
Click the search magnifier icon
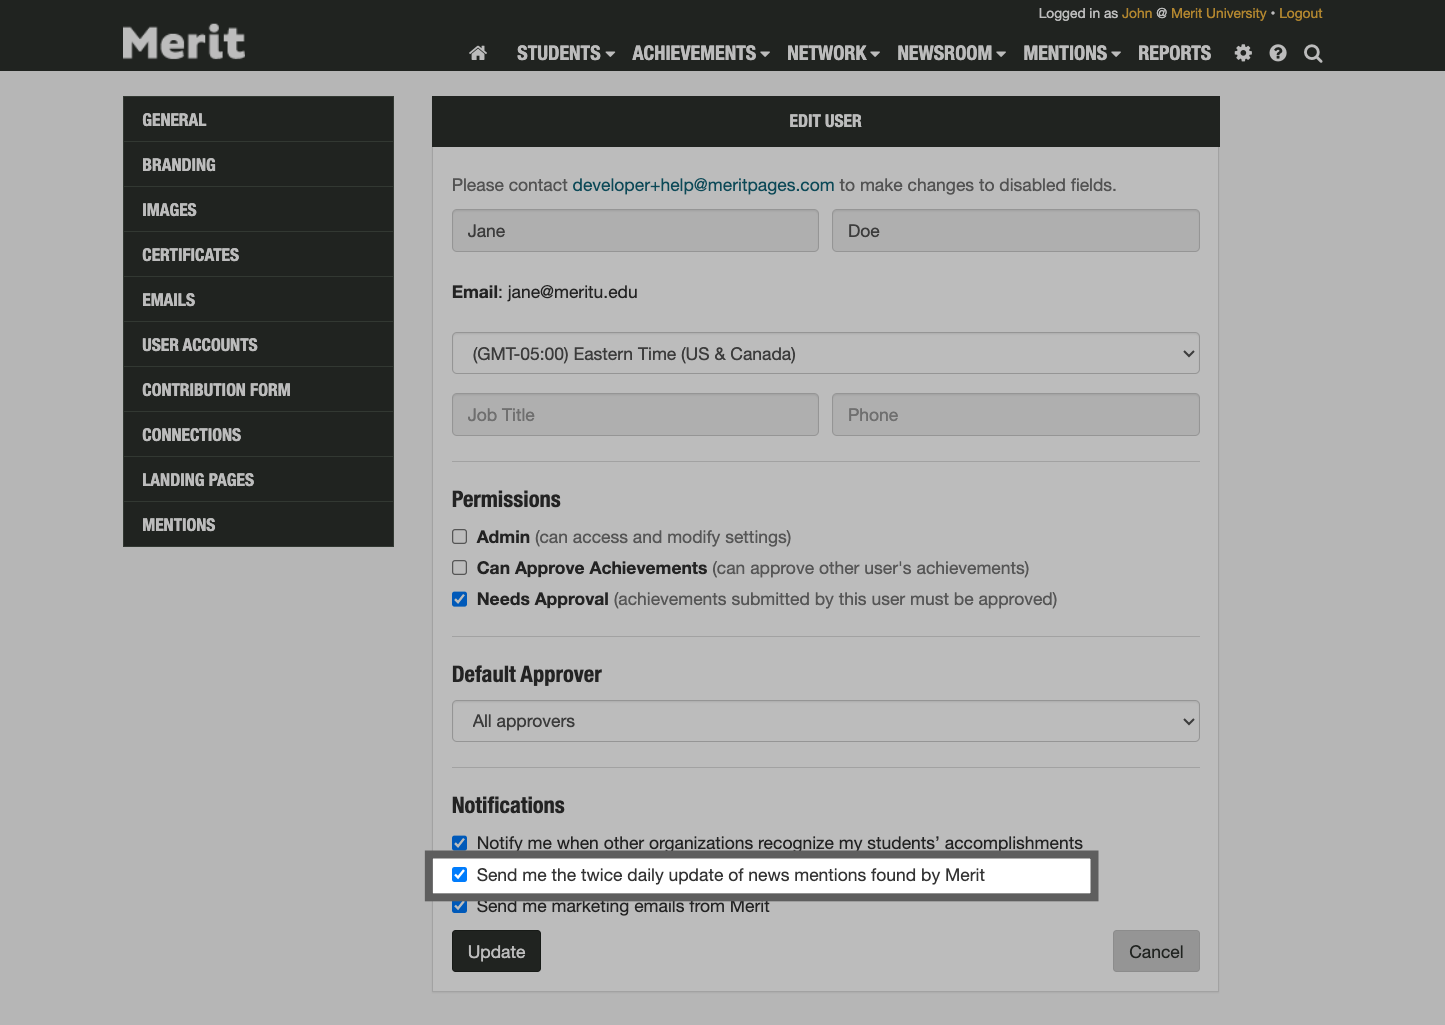tap(1312, 53)
